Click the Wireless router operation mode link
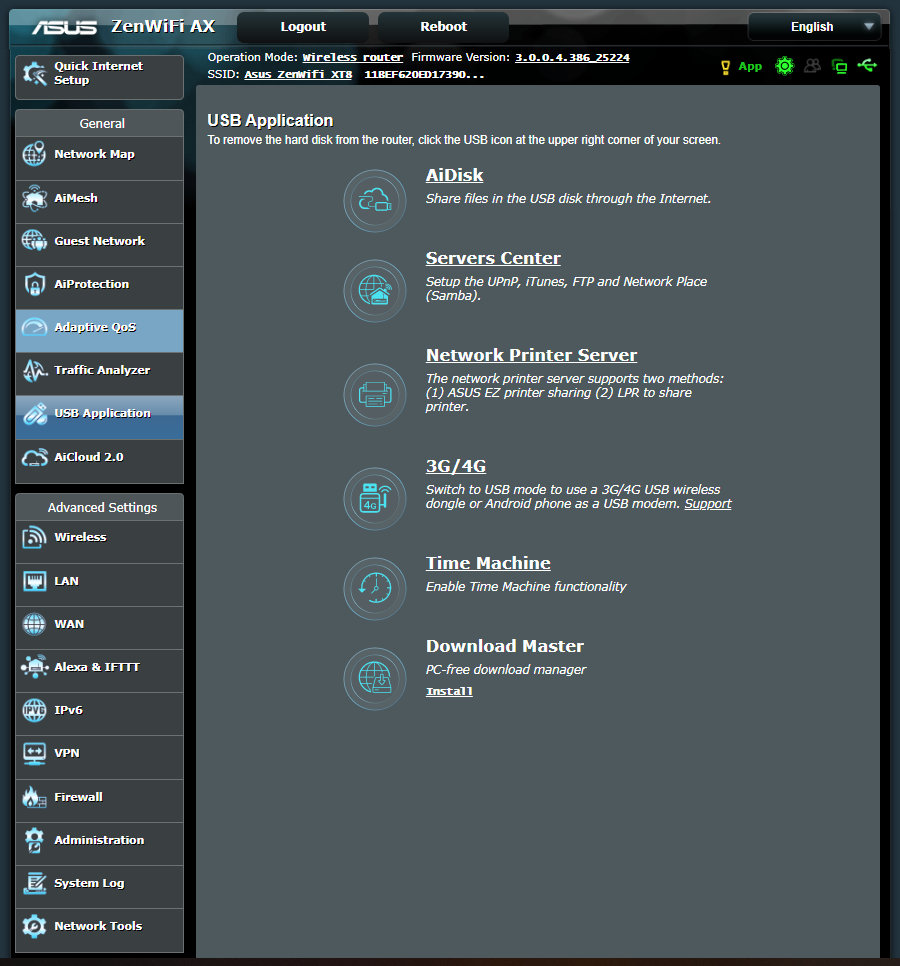Viewport: 900px width, 966px height. pos(352,57)
